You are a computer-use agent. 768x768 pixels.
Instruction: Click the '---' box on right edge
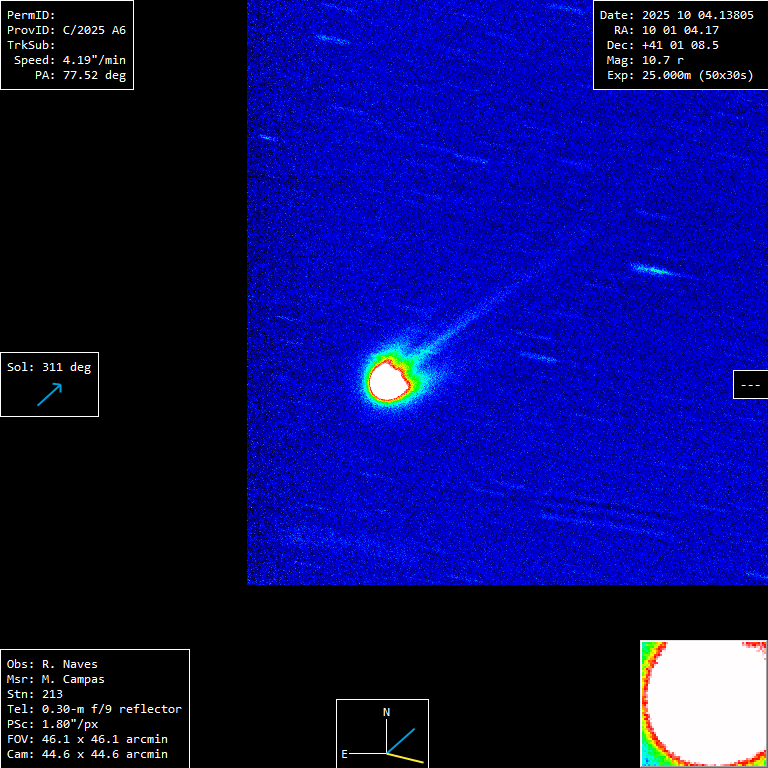750,384
